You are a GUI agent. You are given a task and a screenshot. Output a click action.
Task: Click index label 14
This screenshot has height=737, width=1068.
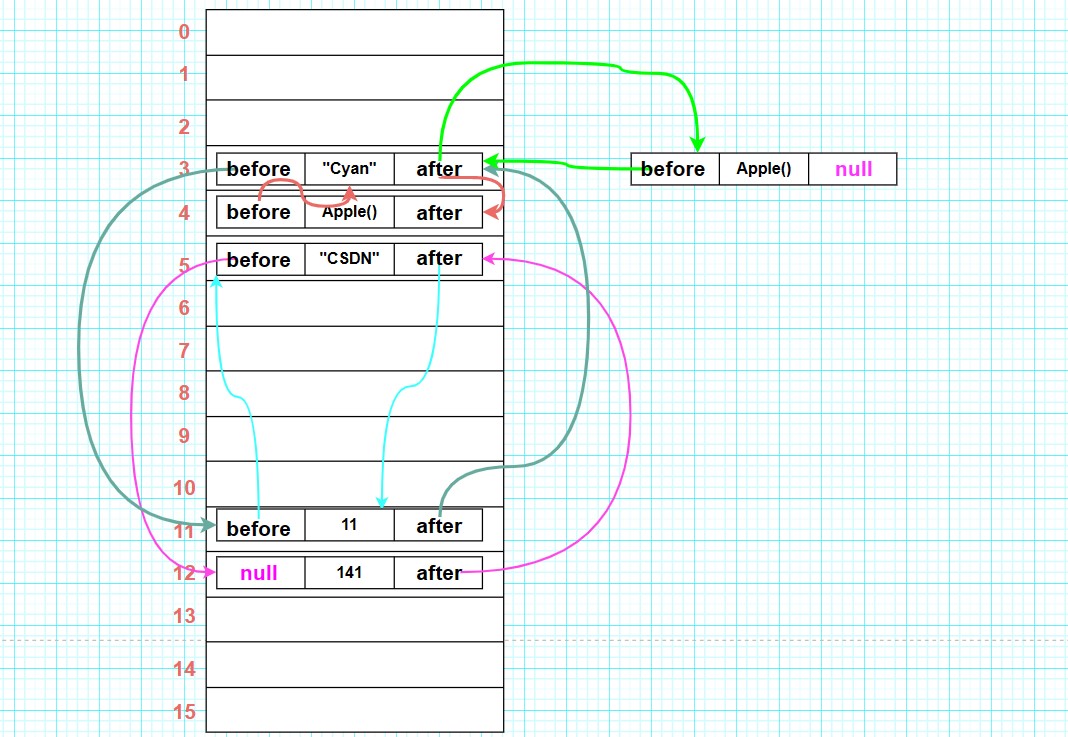coord(184,669)
